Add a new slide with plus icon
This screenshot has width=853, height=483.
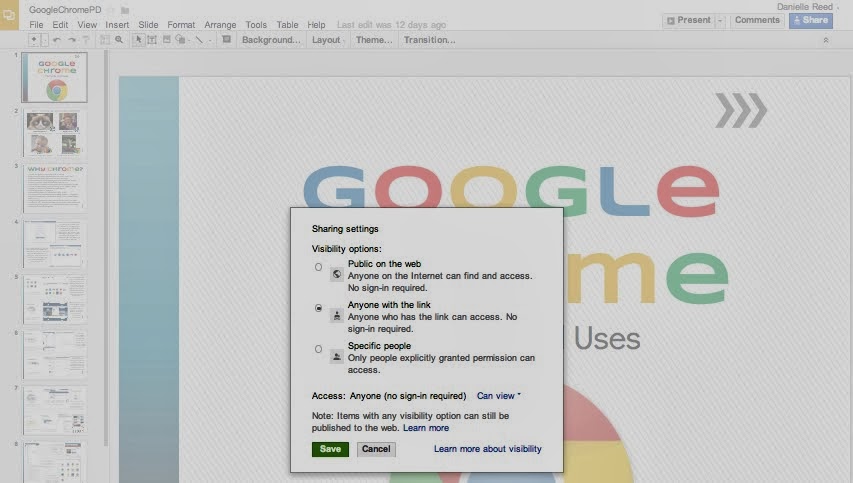pos(34,40)
